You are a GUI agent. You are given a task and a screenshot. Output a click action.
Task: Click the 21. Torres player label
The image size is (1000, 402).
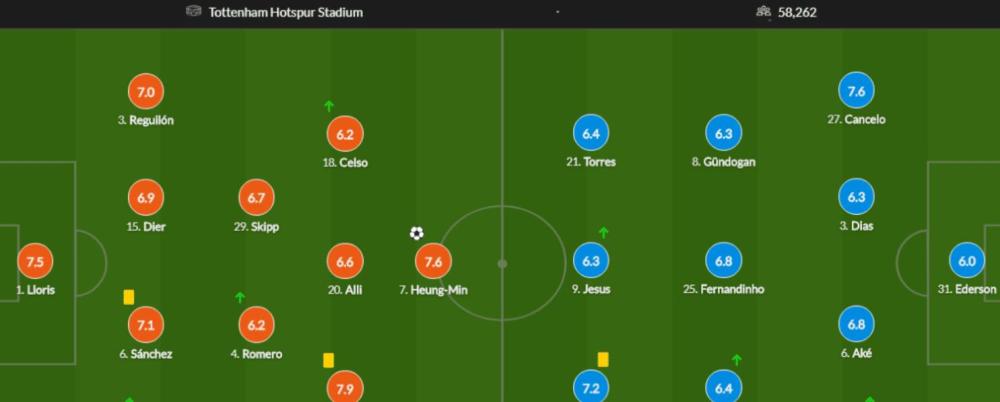click(591, 162)
